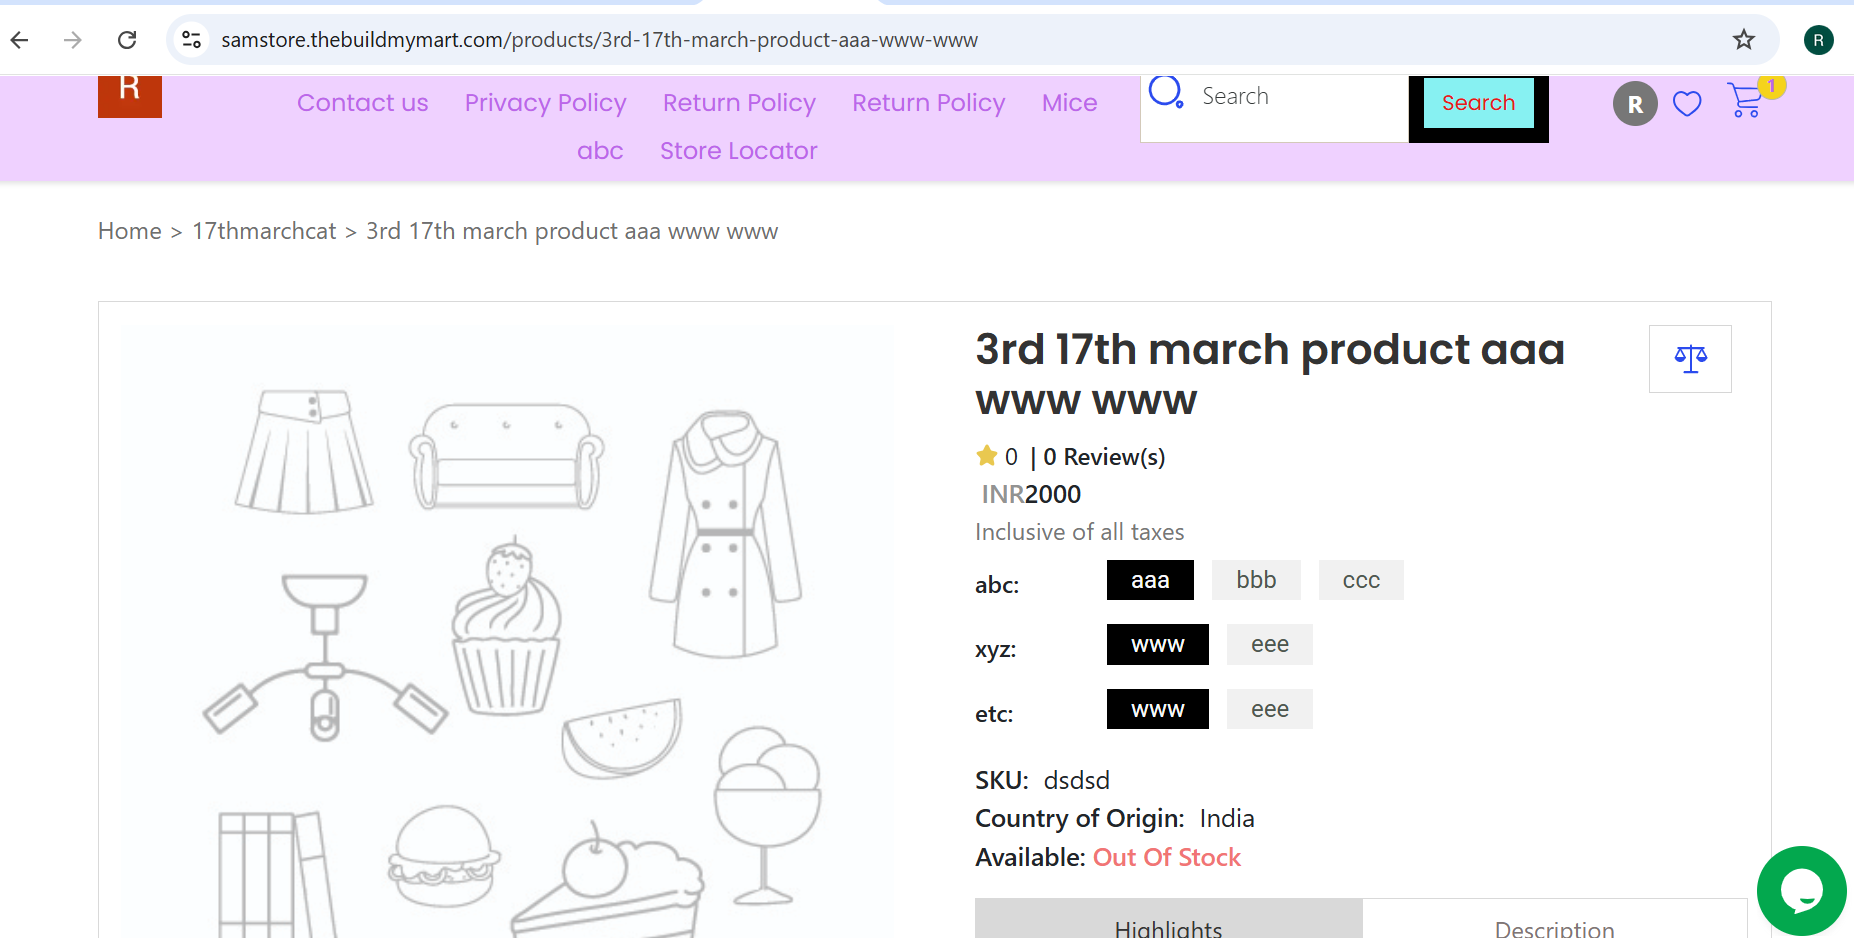Open the Store Locator link
The height and width of the screenshot is (938, 1854).
click(739, 151)
